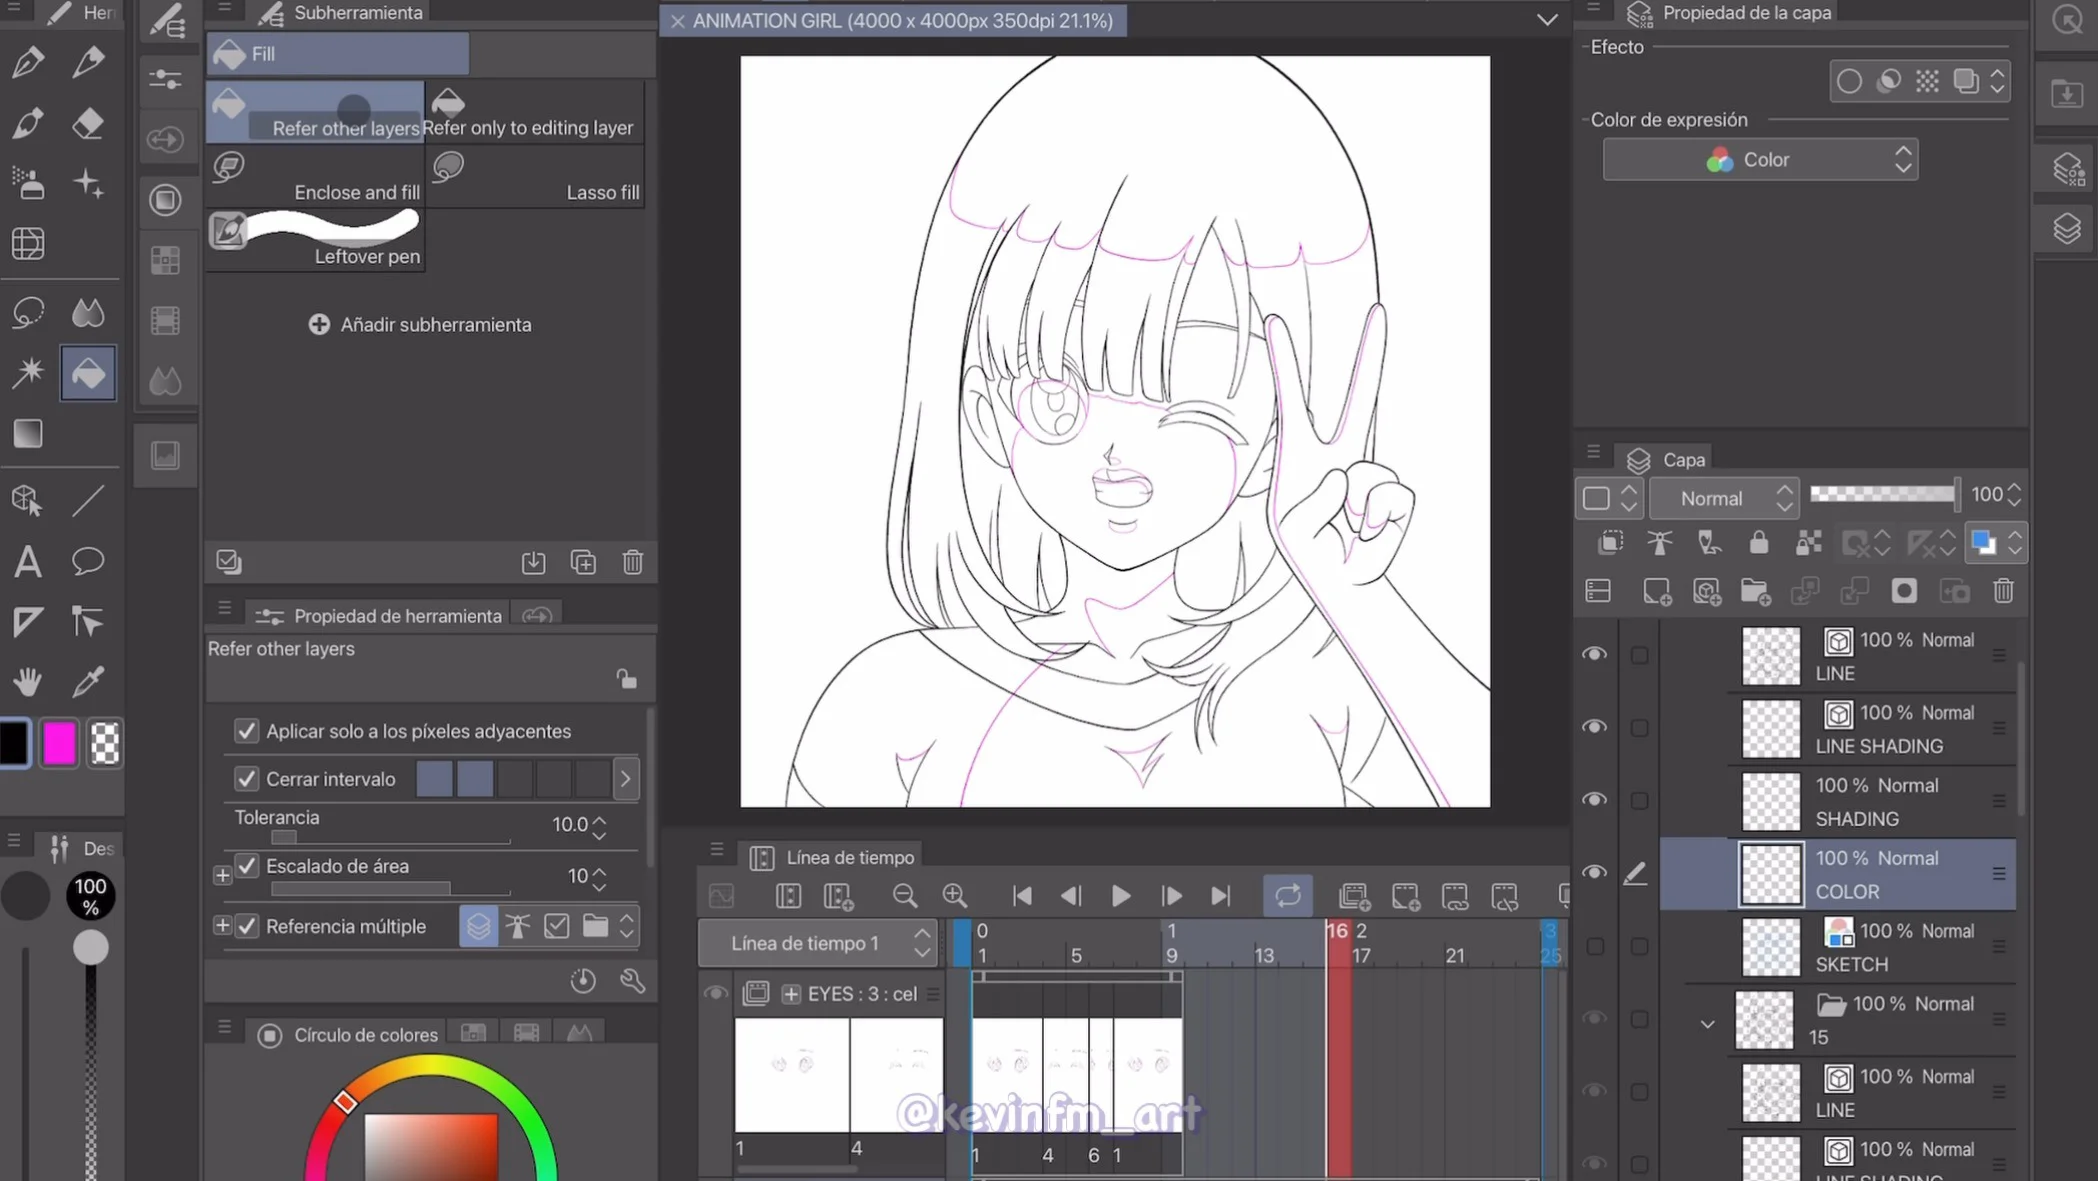Disable the Cerrar intervalo option
Viewport: 2098px width, 1181px height.
pyautogui.click(x=247, y=778)
